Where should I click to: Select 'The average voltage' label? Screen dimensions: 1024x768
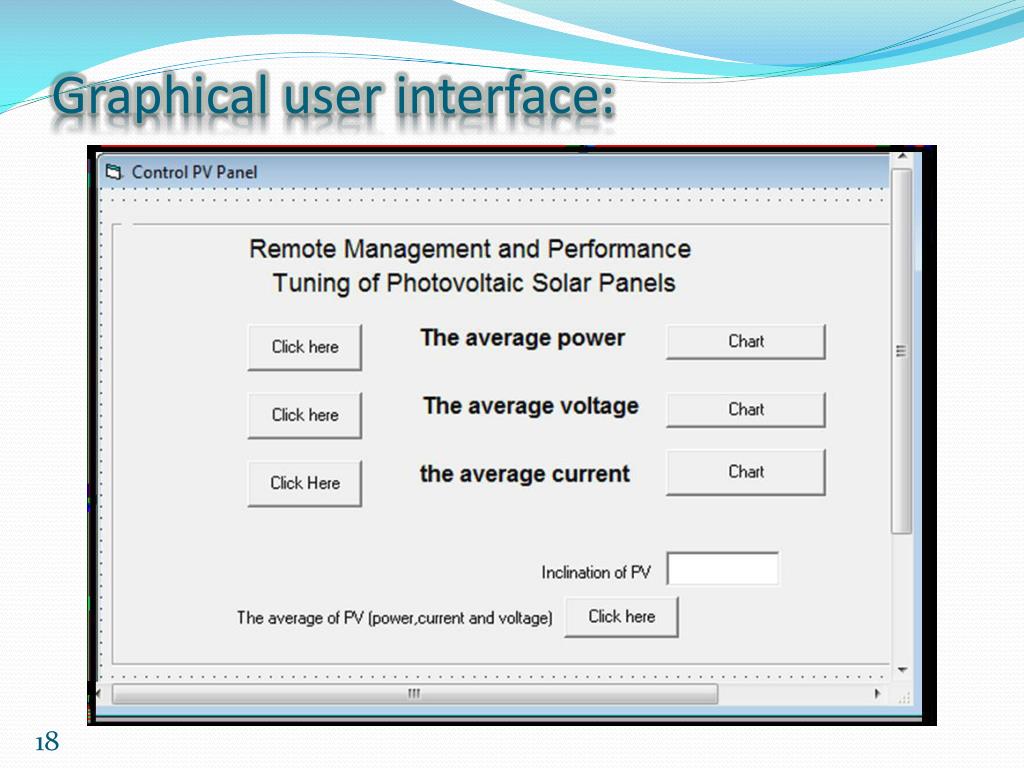pos(530,406)
